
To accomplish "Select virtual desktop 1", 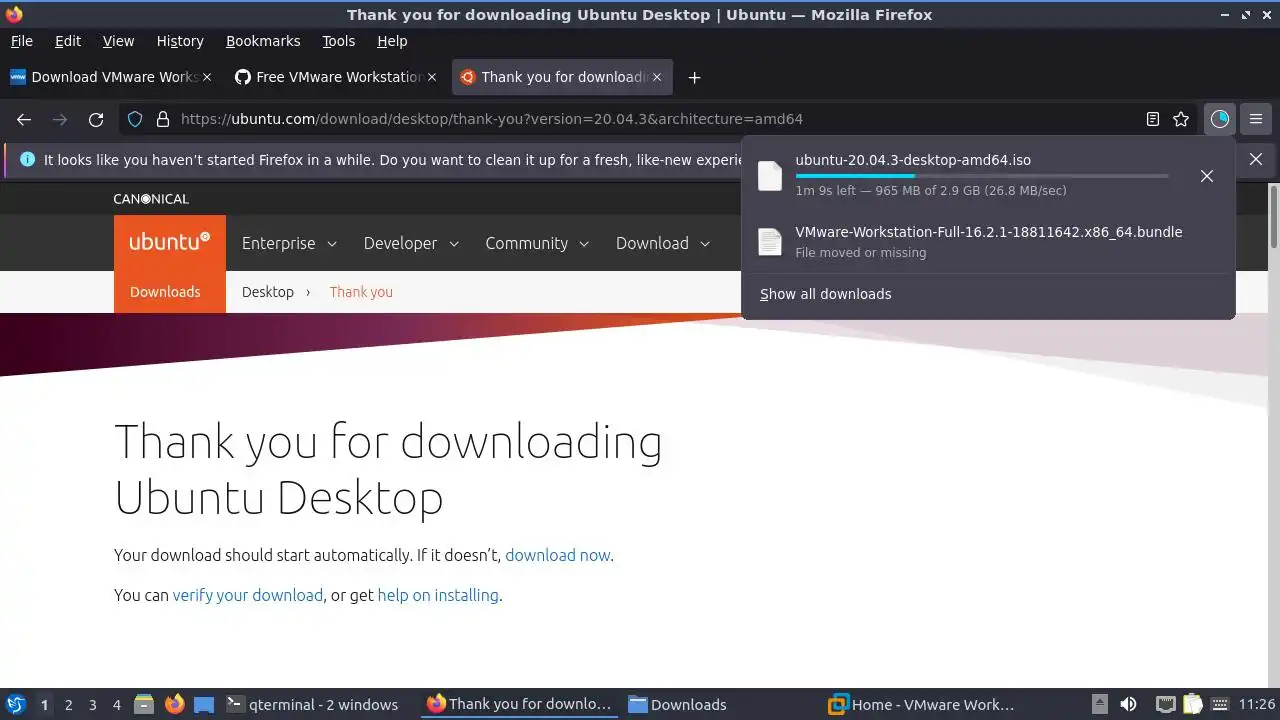I will click(x=44, y=705).
